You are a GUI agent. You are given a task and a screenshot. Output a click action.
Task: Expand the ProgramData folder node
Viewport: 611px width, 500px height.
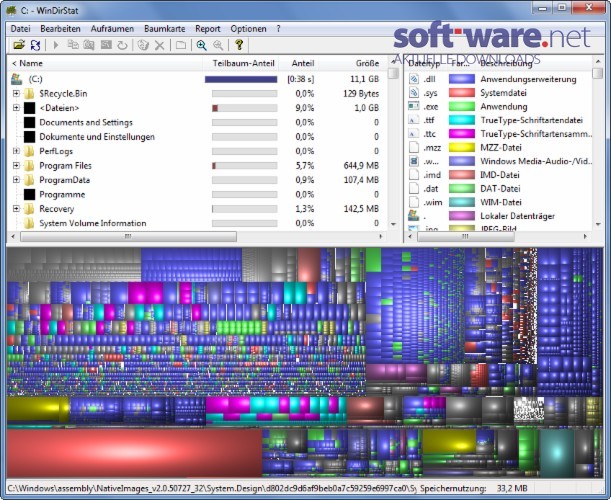(16, 180)
